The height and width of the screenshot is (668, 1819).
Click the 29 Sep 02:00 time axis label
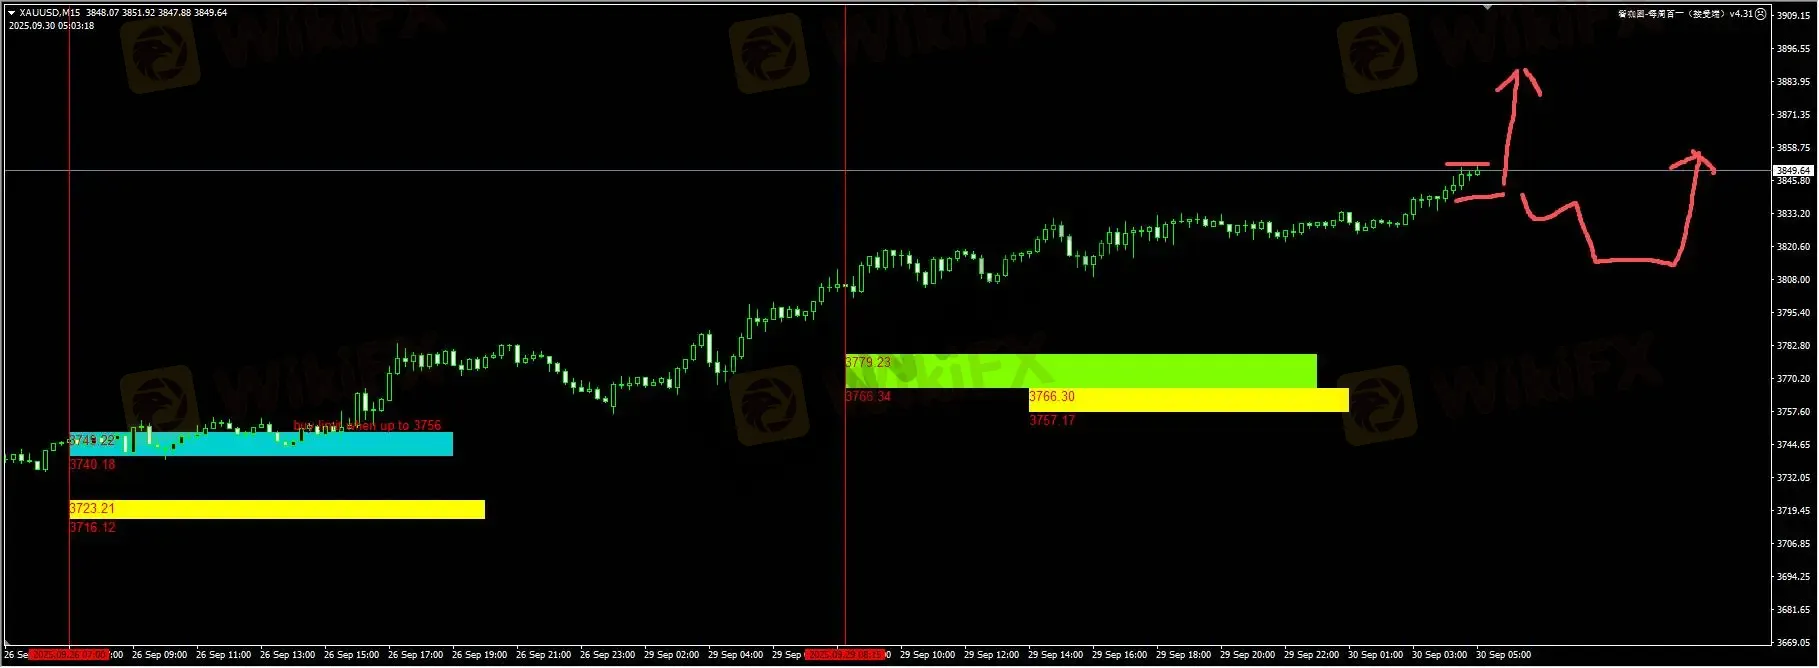pyautogui.click(x=671, y=655)
